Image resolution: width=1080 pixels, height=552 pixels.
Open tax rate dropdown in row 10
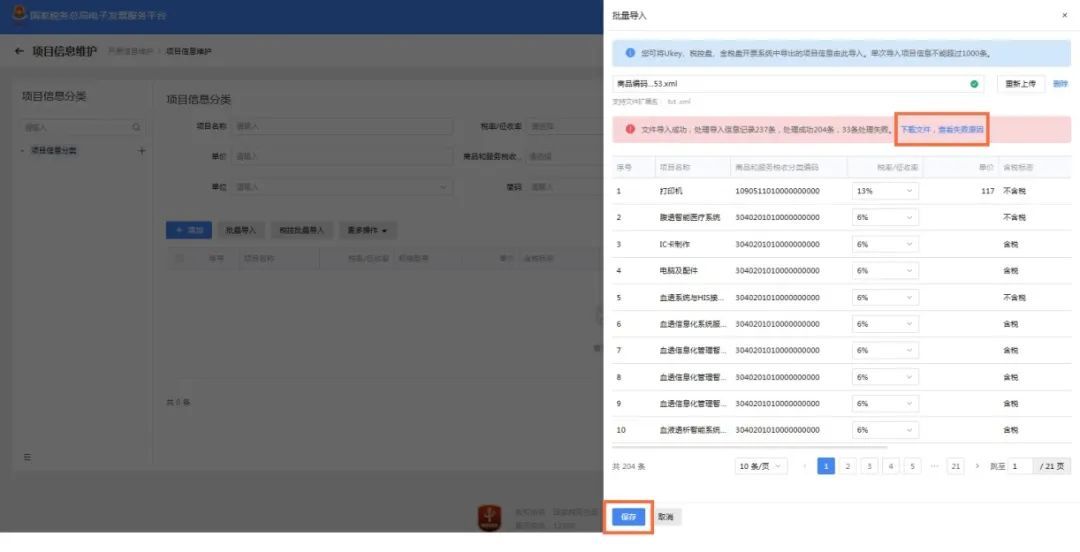(885, 430)
